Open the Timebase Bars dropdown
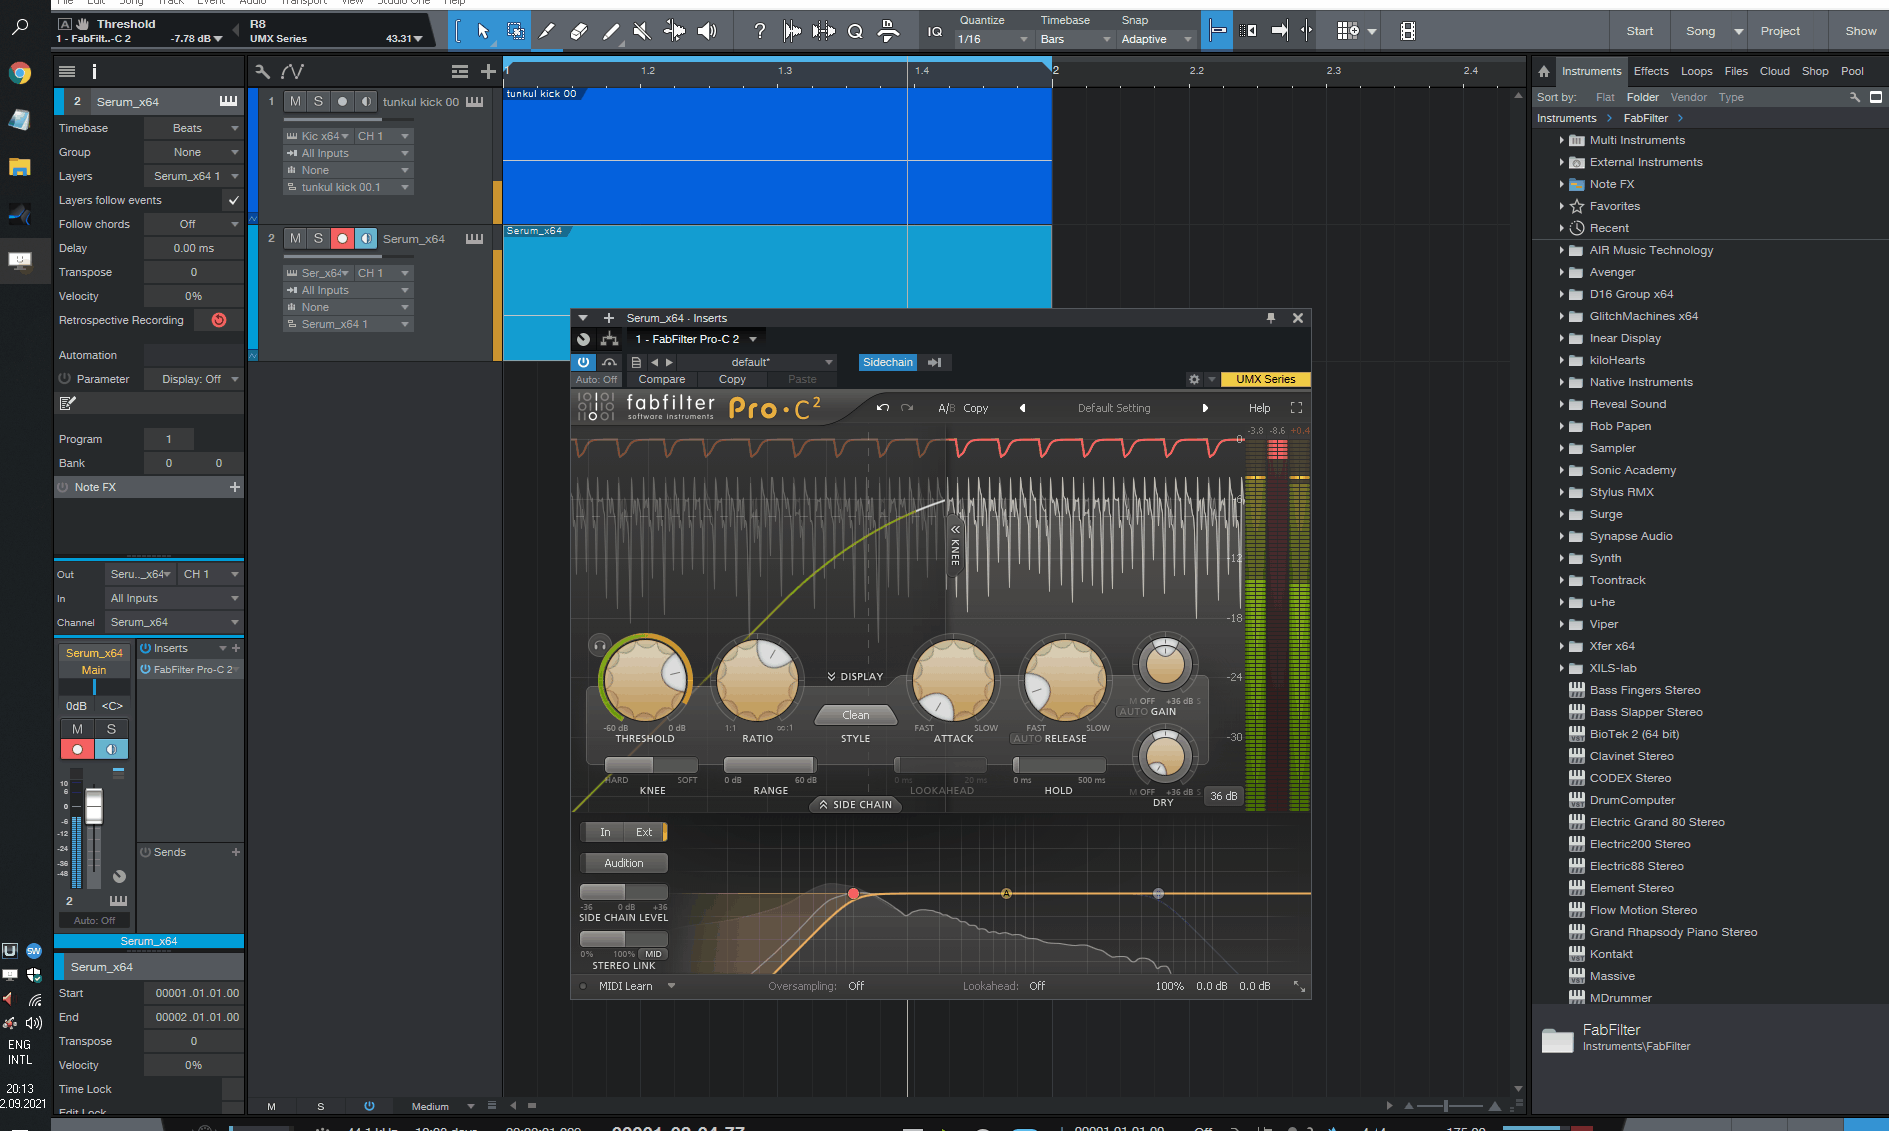 point(1075,39)
